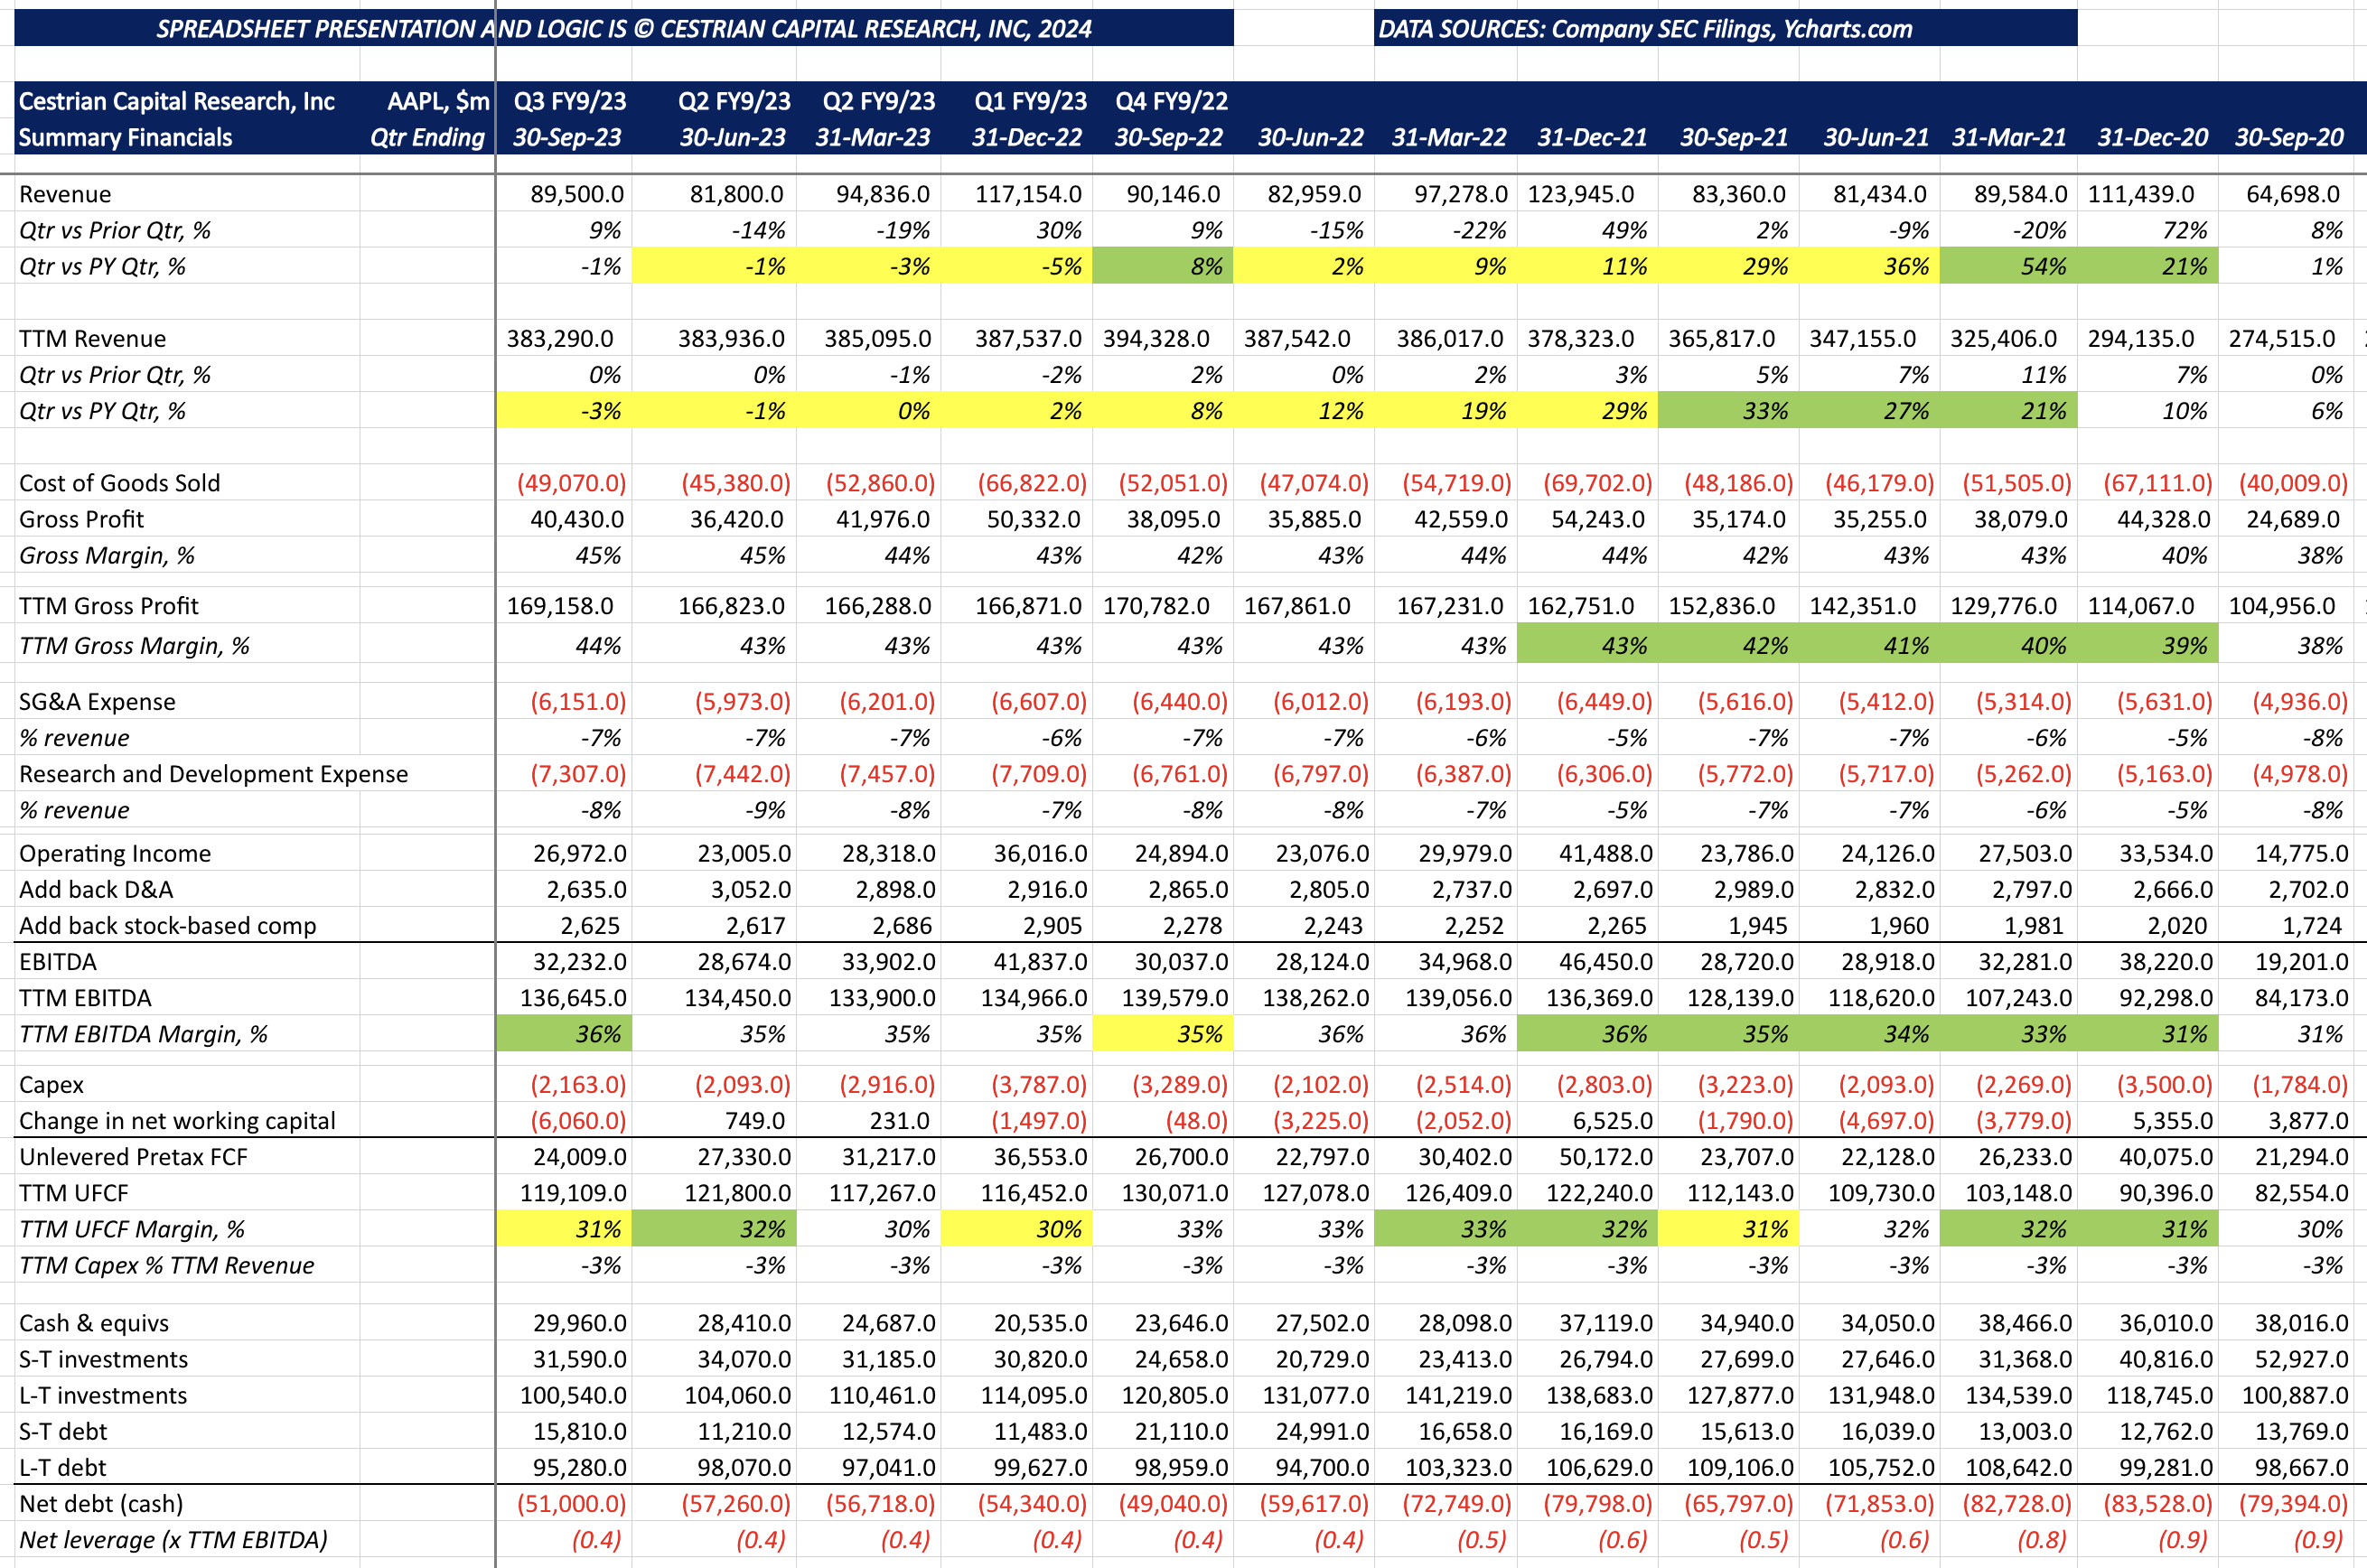Select the Cost of Goods Sold label

pos(119,483)
